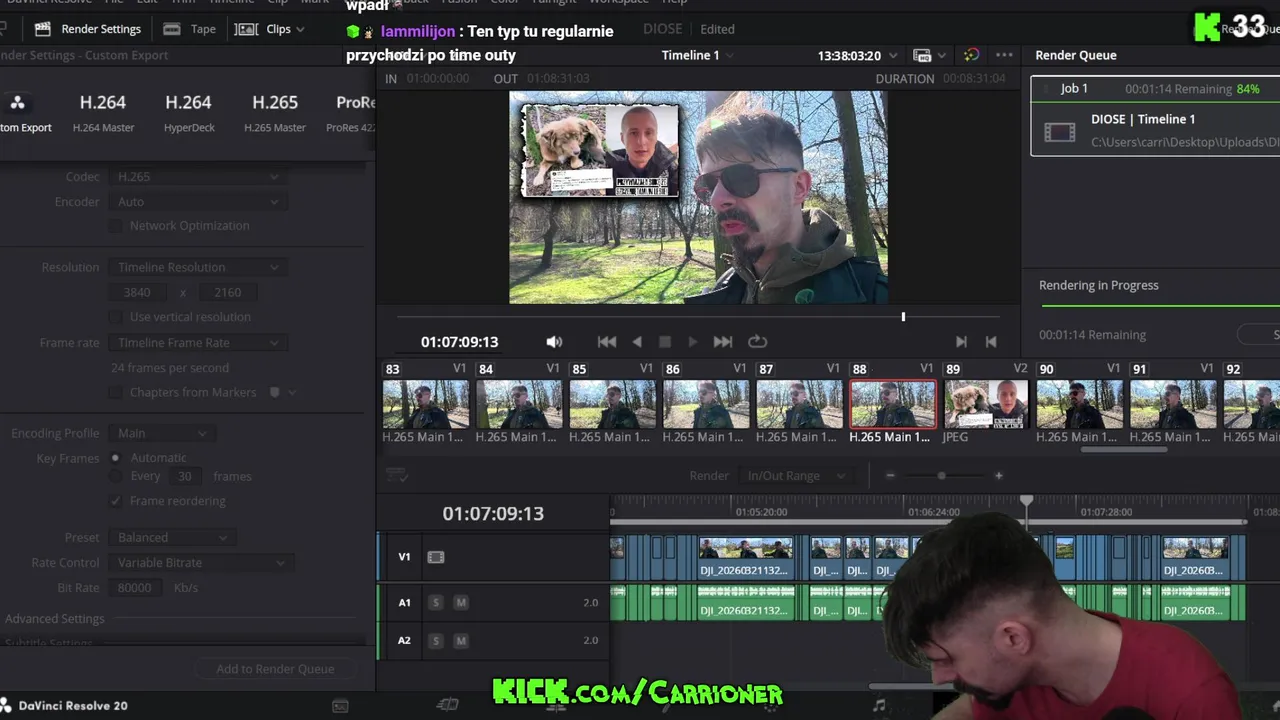This screenshot has width=1280, height=720.
Task: Click Add to Render Queue button
Action: click(x=275, y=669)
